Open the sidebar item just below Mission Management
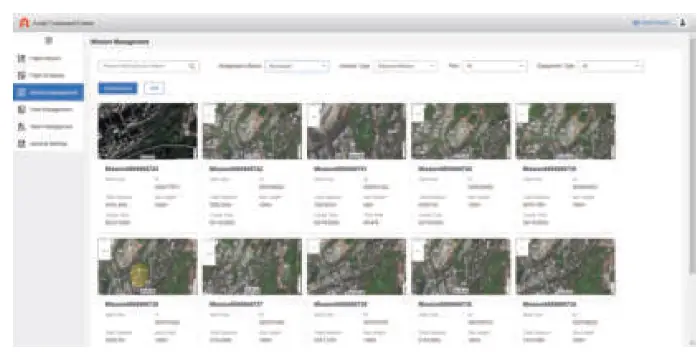This screenshot has width=699, height=364. (49, 110)
